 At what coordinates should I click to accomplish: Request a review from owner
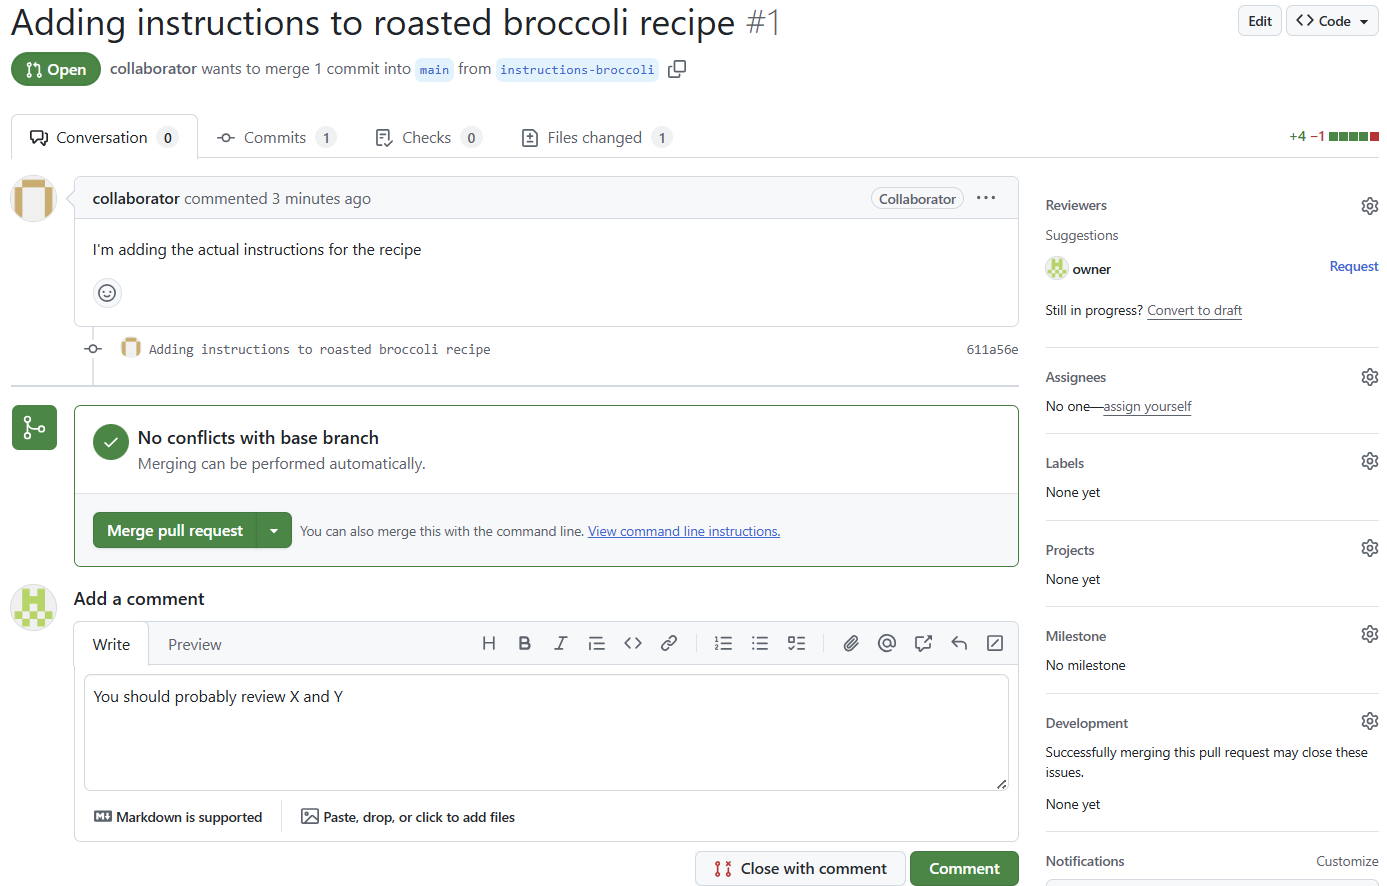click(x=1354, y=266)
